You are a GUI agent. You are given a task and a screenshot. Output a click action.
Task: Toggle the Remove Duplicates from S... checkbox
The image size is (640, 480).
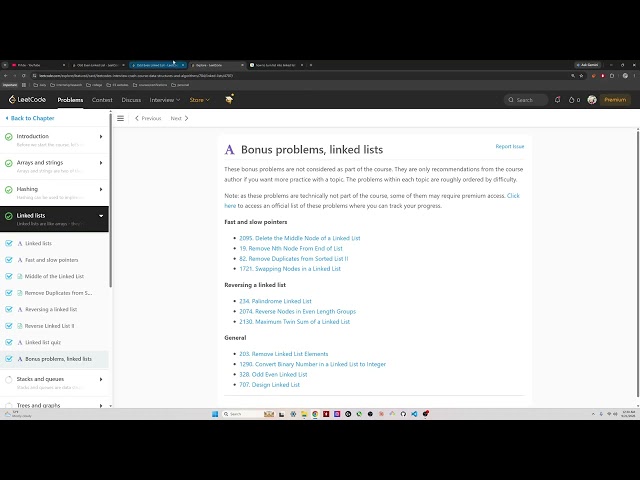click(x=9, y=293)
